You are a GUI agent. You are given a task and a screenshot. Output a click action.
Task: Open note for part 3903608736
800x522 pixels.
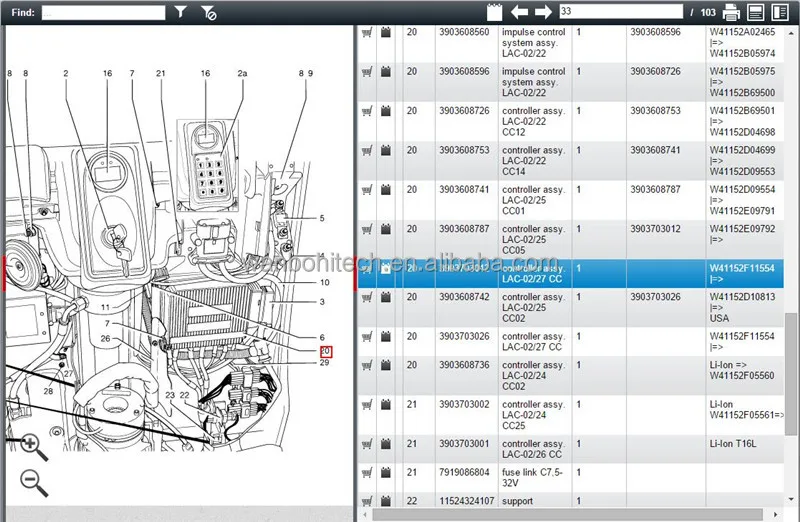click(386, 365)
